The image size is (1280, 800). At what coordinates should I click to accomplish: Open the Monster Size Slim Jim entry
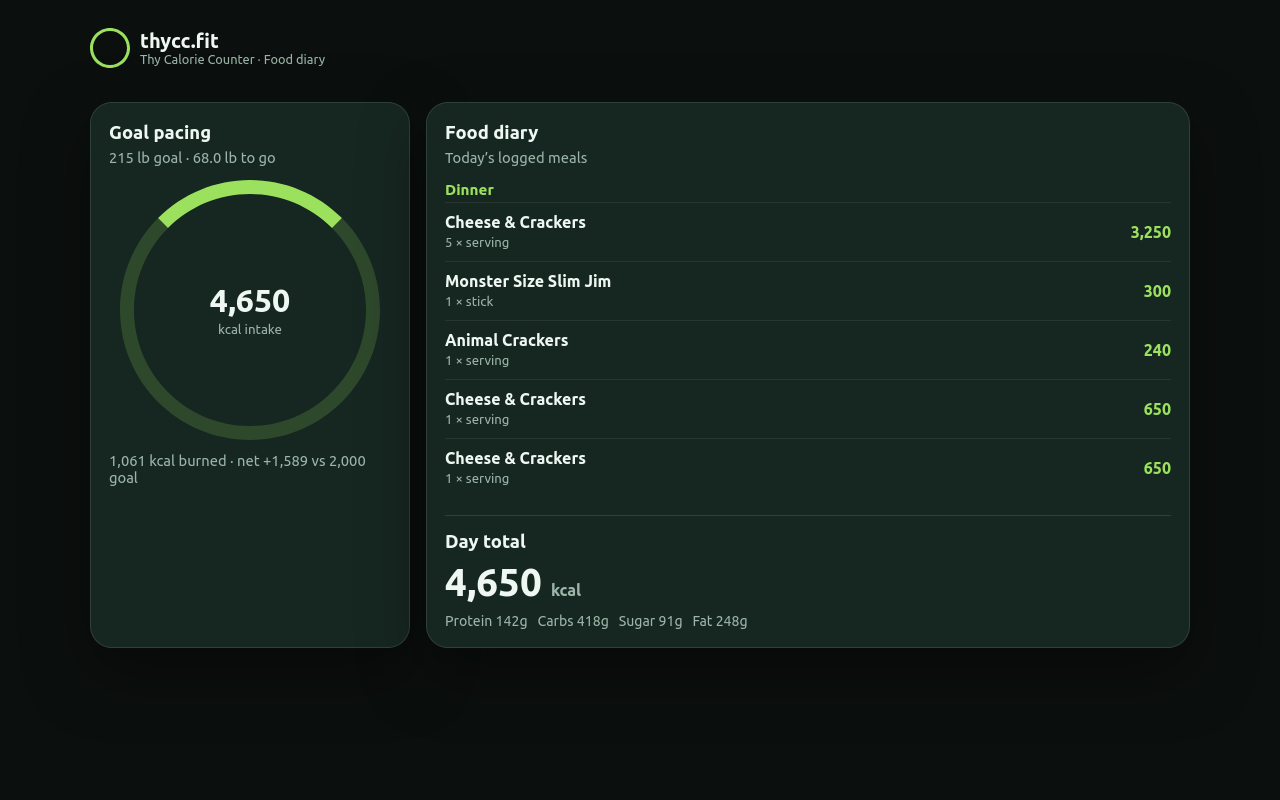pyautogui.click(x=808, y=291)
